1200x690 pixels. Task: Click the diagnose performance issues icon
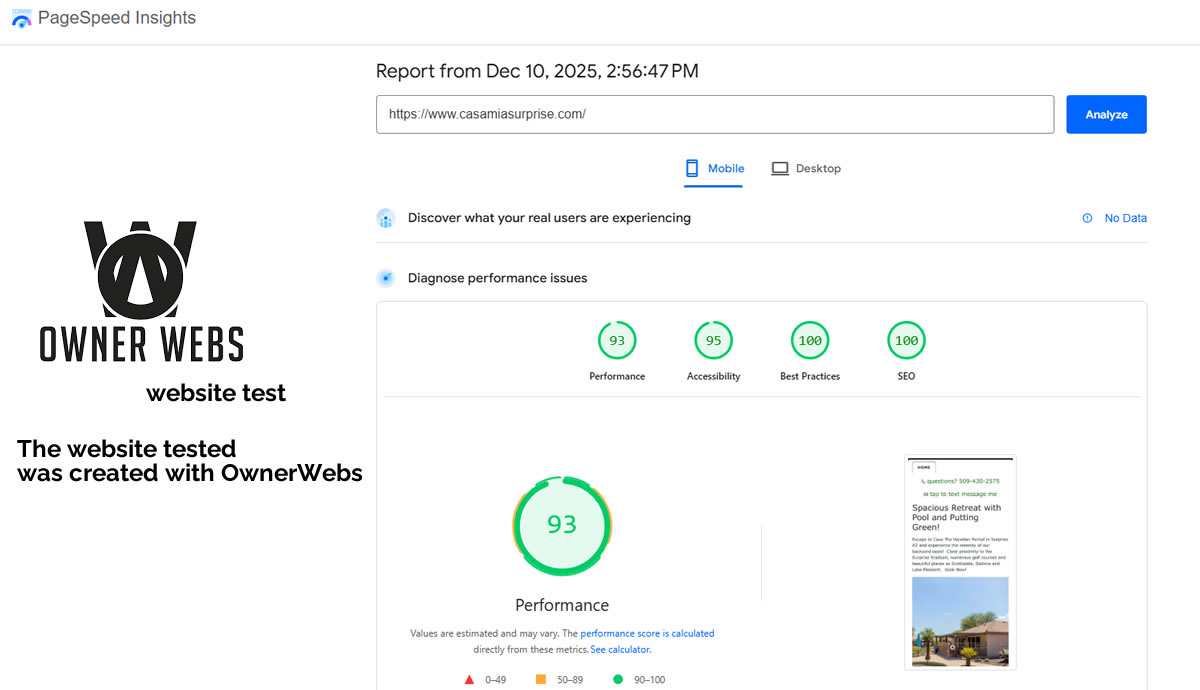click(386, 278)
